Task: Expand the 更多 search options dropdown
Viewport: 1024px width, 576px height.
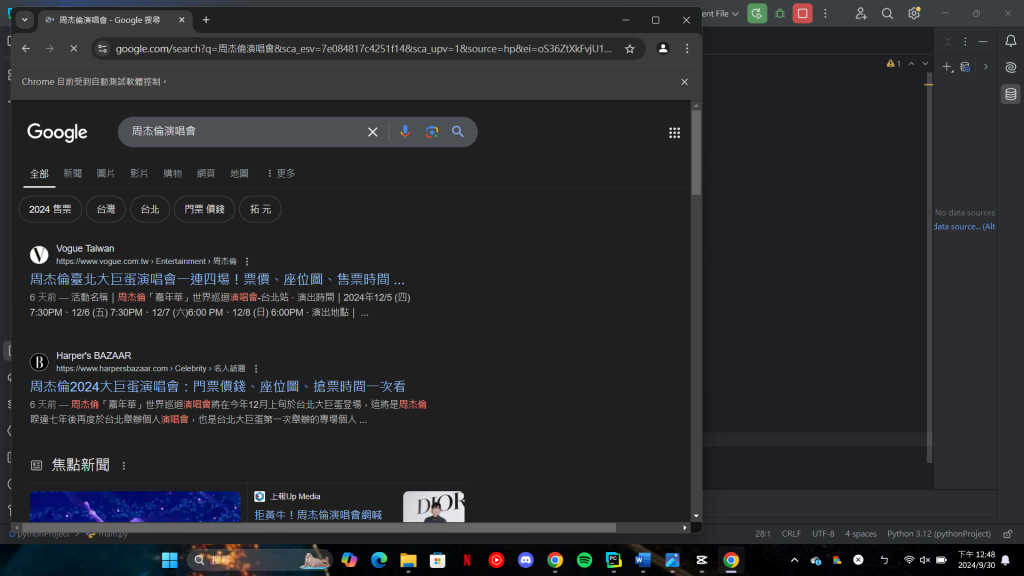Action: 281,173
